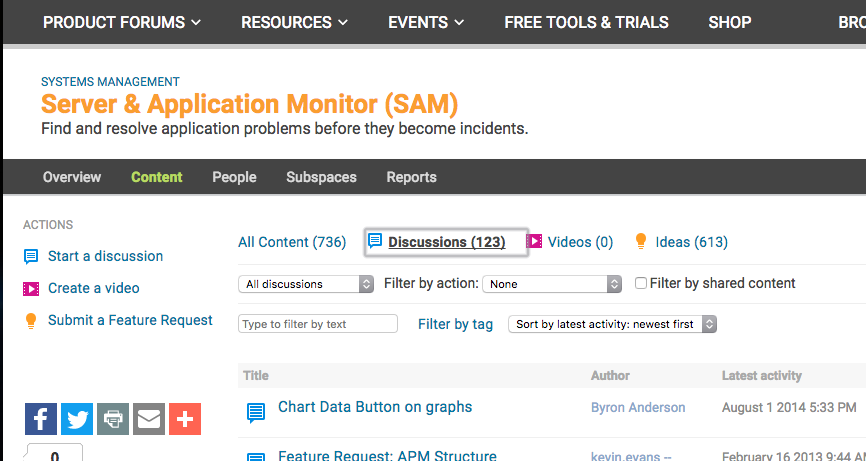
Task: Expand the Resources menu
Action: click(295, 22)
